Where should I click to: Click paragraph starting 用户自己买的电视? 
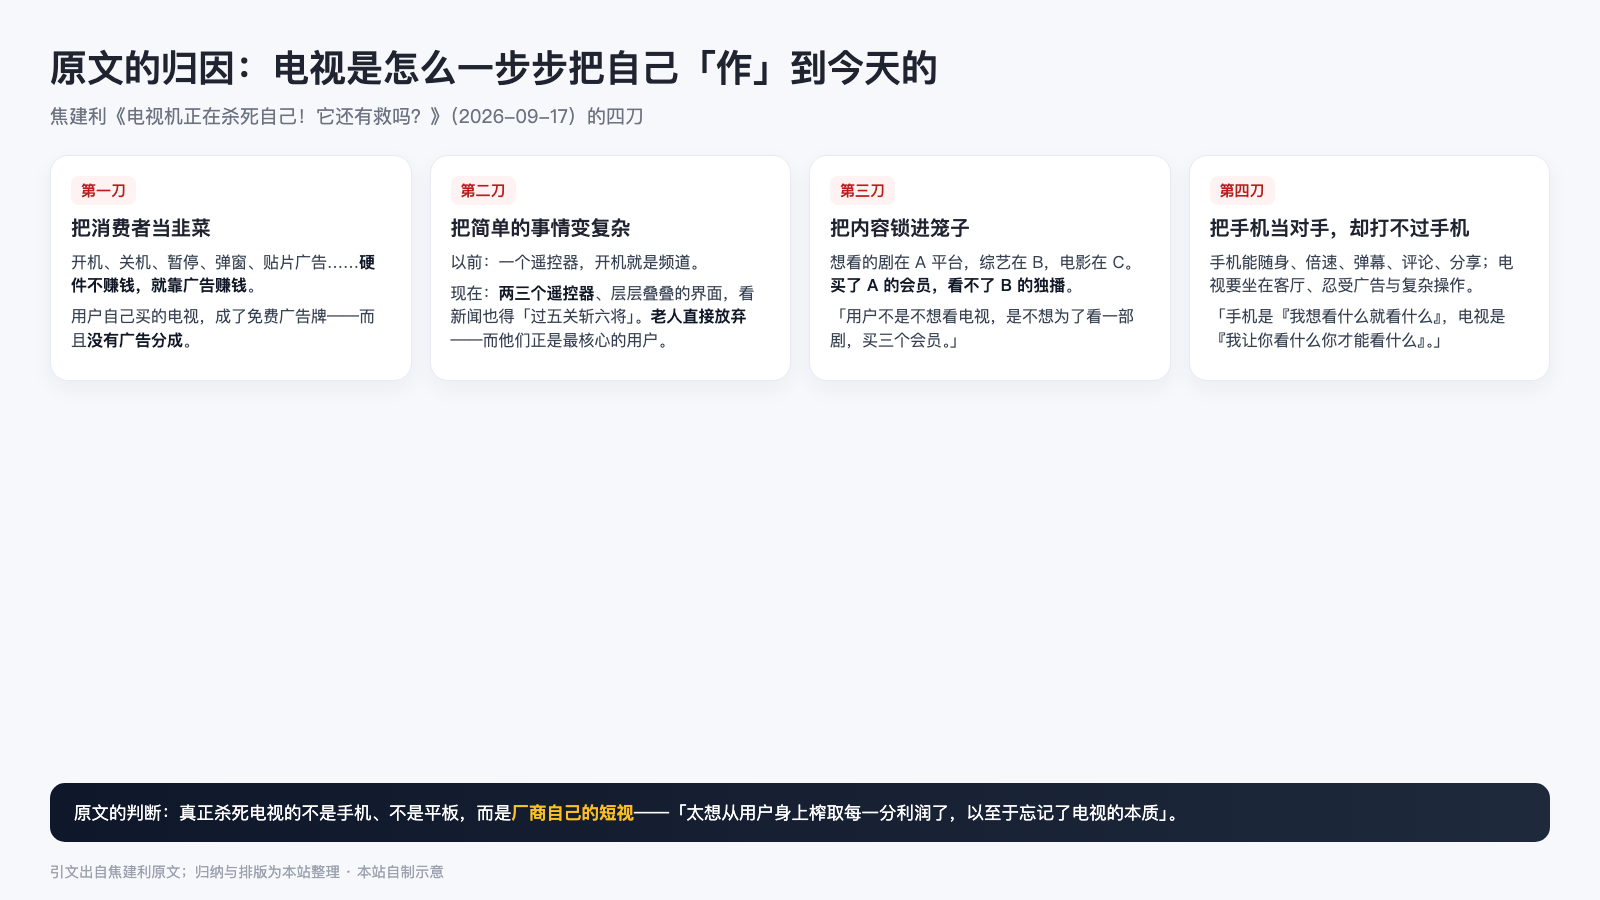(223, 328)
